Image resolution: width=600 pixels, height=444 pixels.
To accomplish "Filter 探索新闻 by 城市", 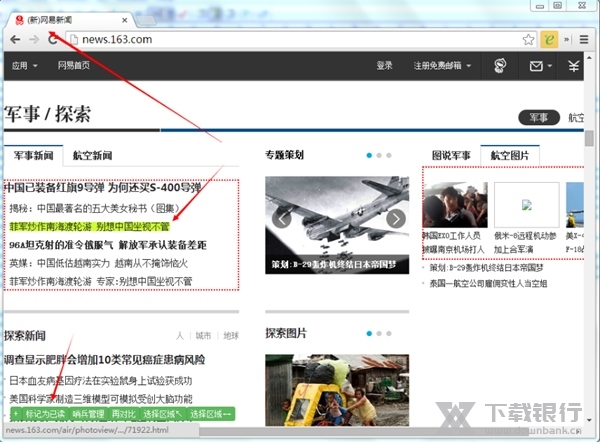I will coord(203,336).
